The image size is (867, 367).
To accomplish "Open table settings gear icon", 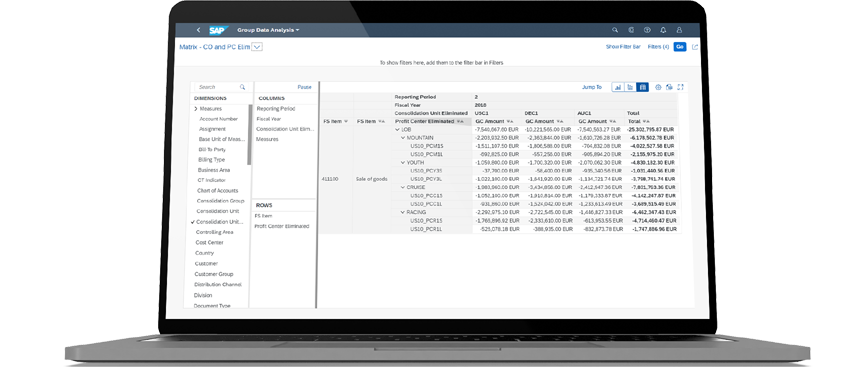I will pos(658,87).
